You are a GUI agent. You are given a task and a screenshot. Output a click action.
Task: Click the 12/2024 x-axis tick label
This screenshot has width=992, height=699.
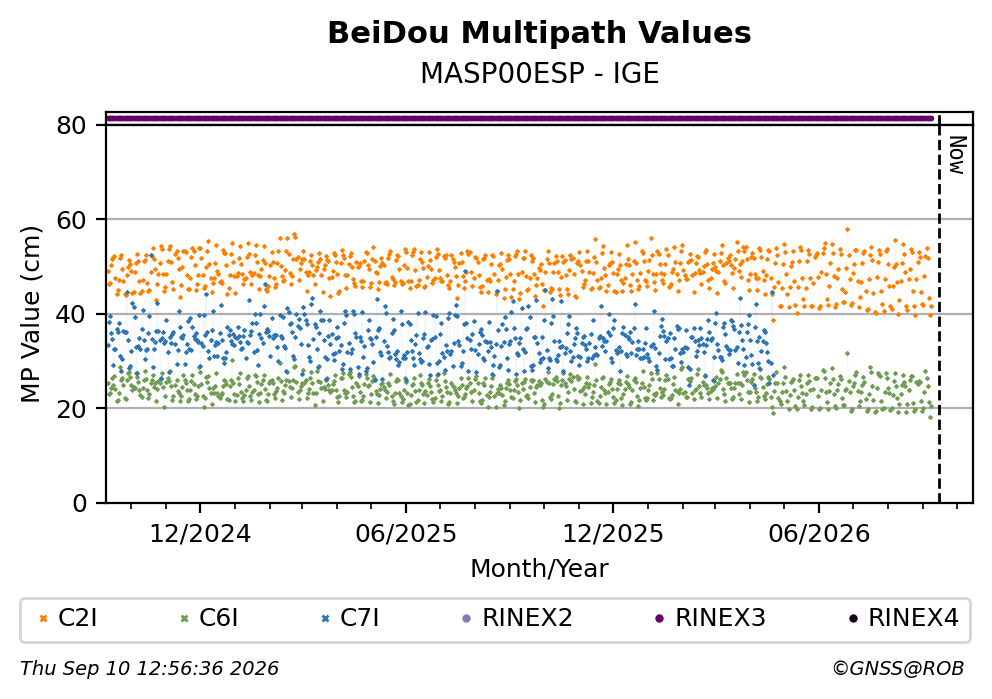tap(200, 535)
